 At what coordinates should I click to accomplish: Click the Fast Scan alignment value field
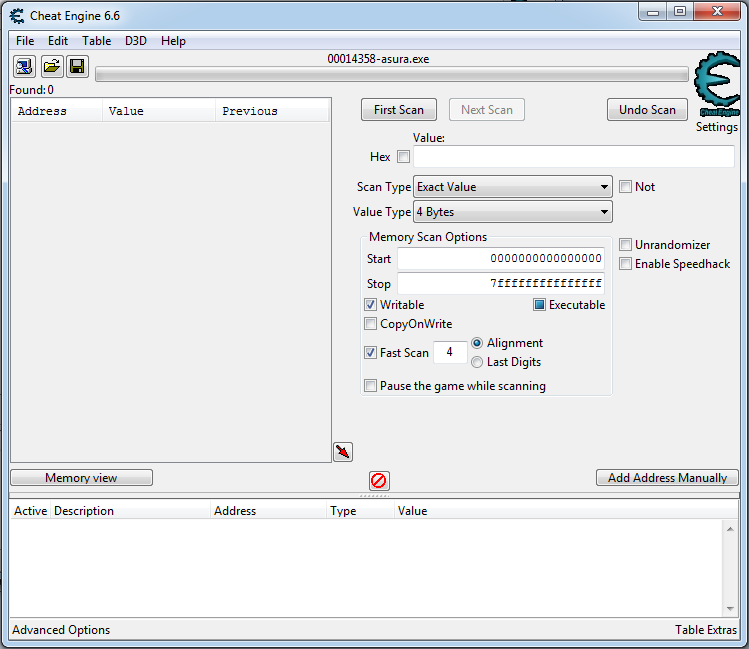click(450, 352)
